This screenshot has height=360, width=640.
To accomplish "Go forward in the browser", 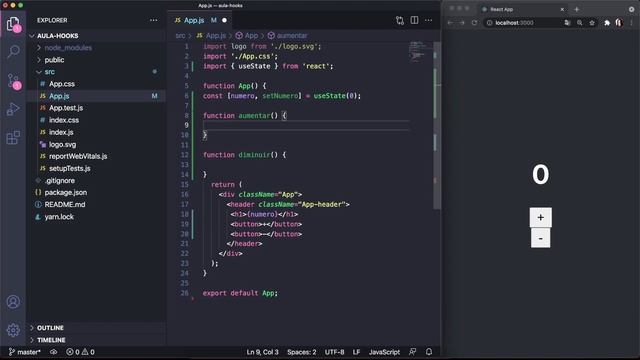I will click(x=462, y=23).
